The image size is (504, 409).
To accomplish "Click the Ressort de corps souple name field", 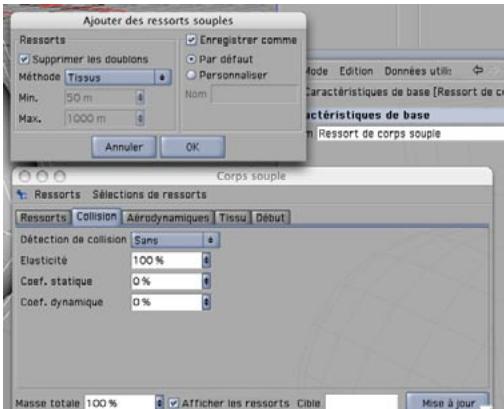I will 410,134.
